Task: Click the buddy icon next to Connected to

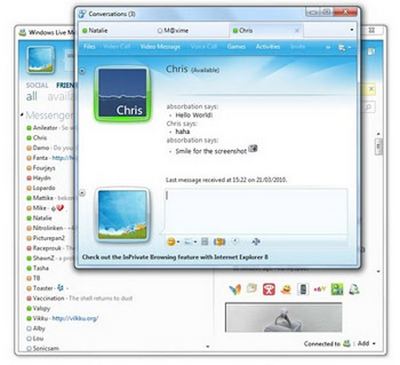Action: [347, 343]
